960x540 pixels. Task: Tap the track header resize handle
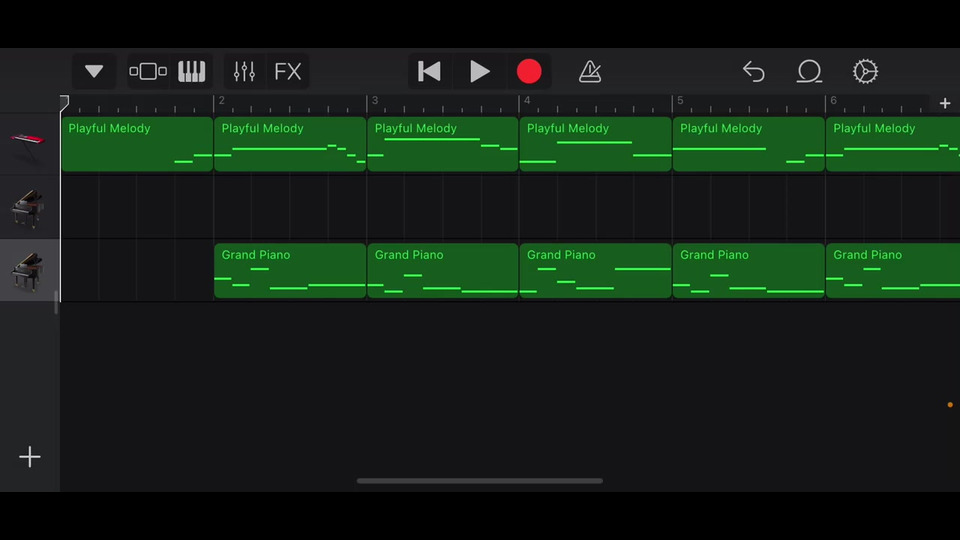56,302
